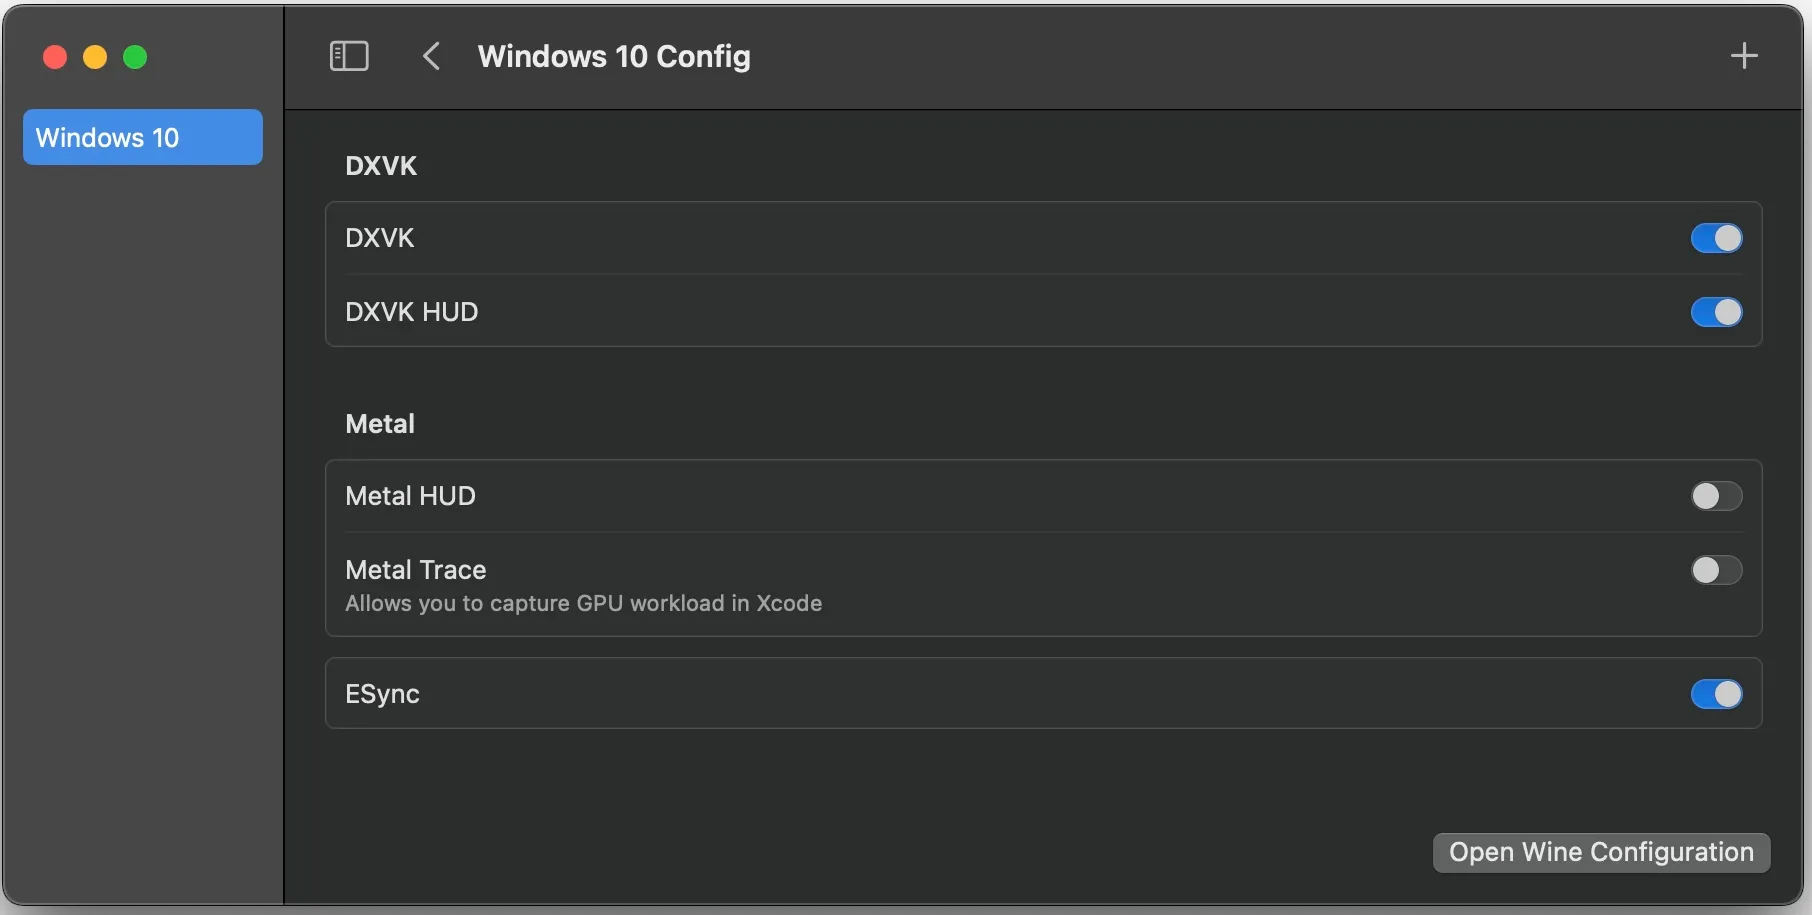Image resolution: width=1812 pixels, height=915 pixels.
Task: Disable the DXVK toggle
Action: [x=1715, y=238]
